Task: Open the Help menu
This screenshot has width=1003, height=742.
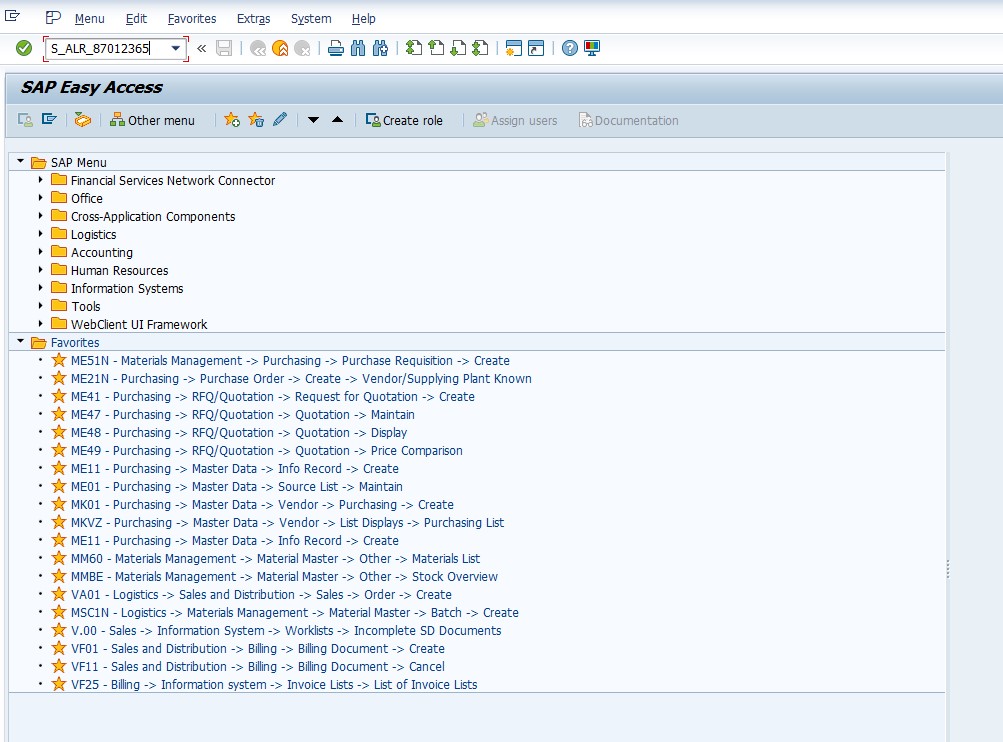Action: coord(363,19)
